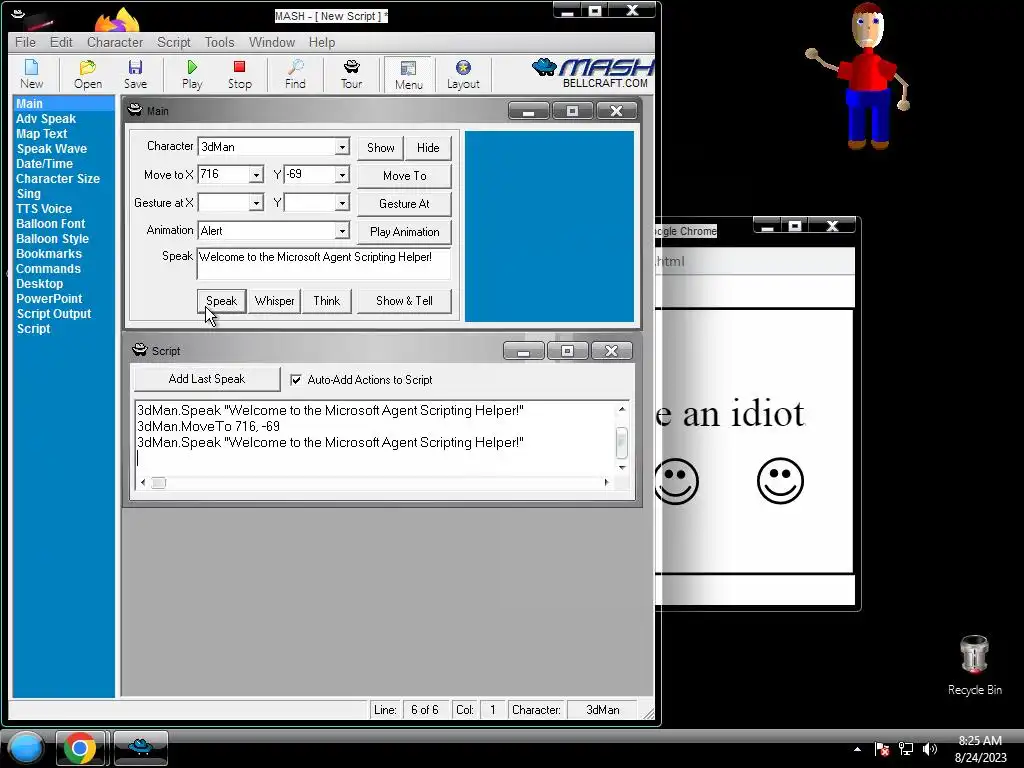Expand the Animation dropdown

[342, 231]
